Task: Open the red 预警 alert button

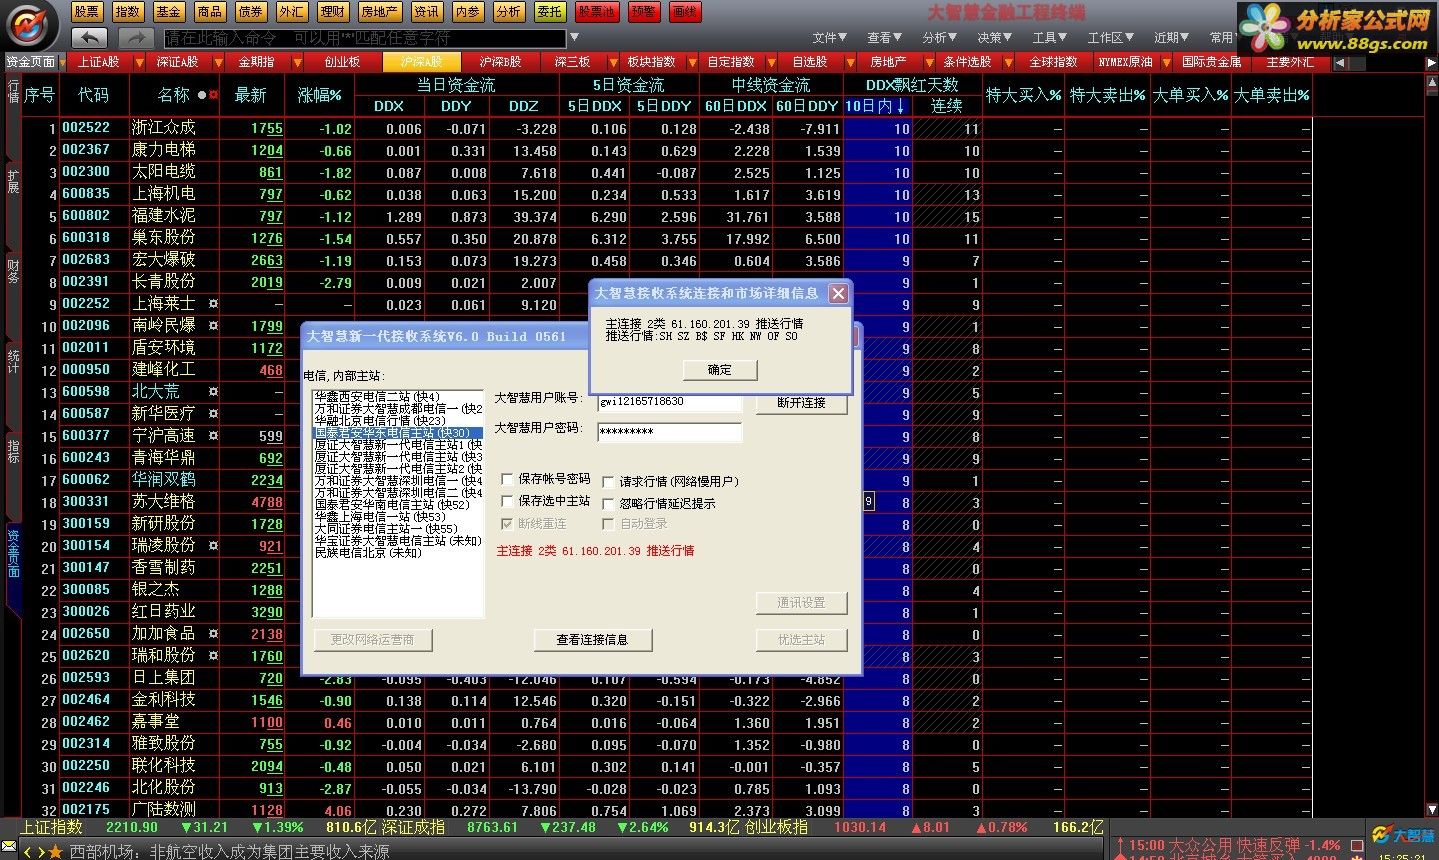Action: click(x=644, y=12)
